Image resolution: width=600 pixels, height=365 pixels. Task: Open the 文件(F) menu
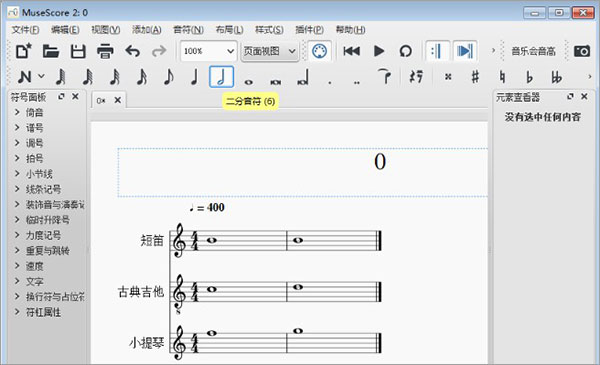(x=25, y=29)
